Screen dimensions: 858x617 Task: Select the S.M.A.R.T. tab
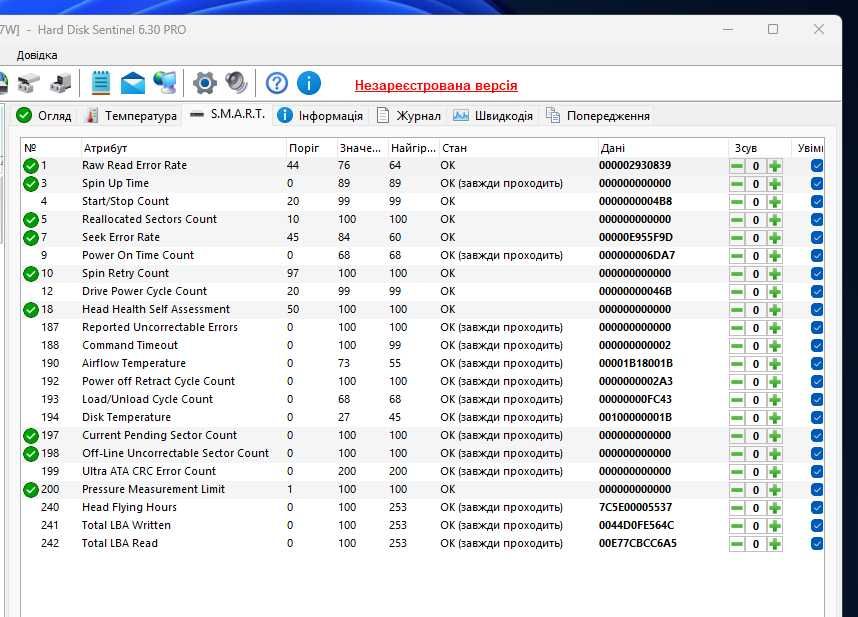[228, 114]
